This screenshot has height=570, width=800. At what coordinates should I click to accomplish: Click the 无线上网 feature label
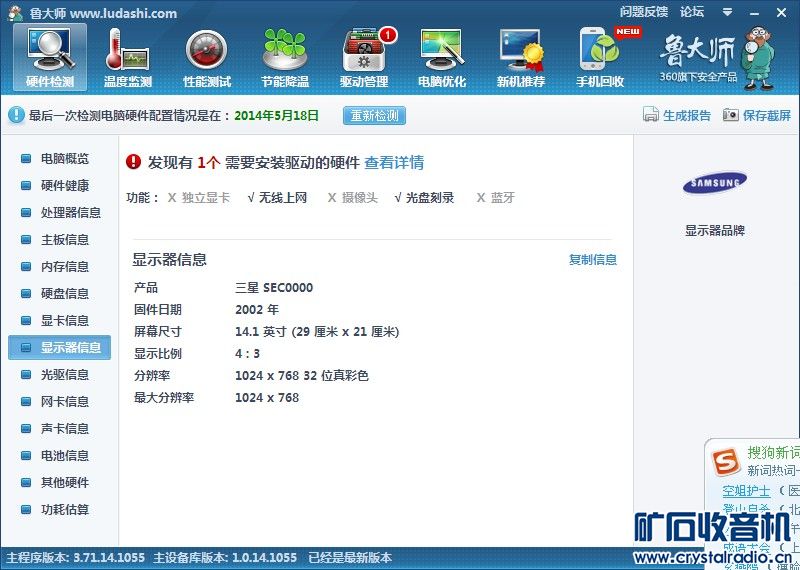283,198
